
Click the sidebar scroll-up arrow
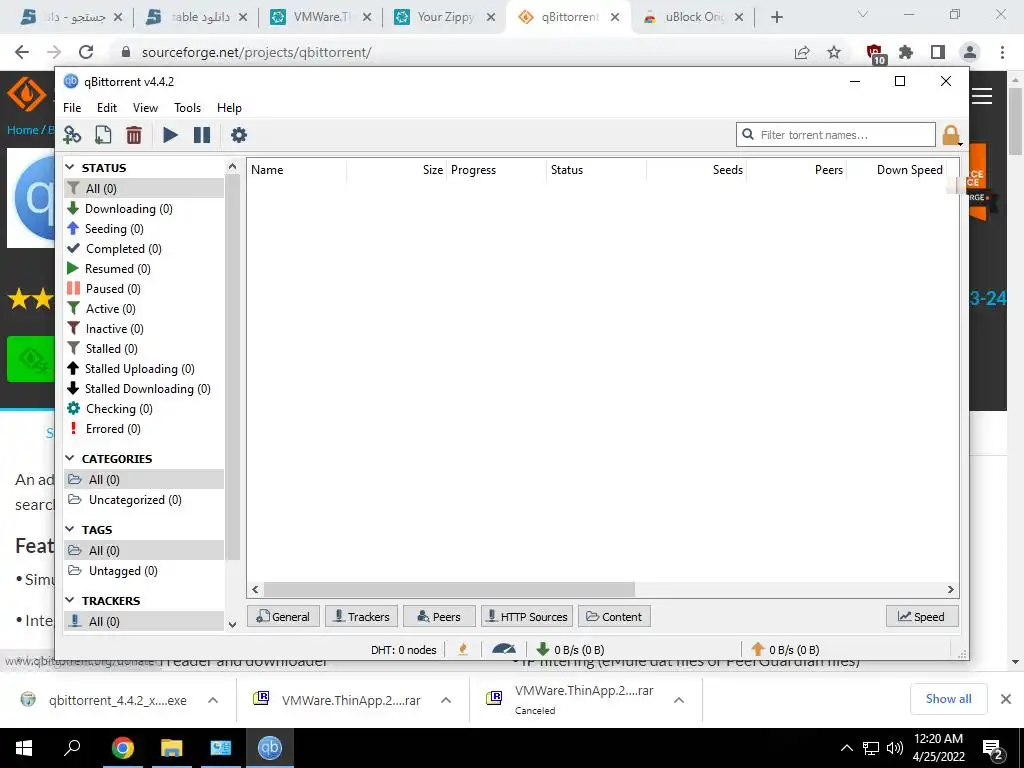[232, 167]
